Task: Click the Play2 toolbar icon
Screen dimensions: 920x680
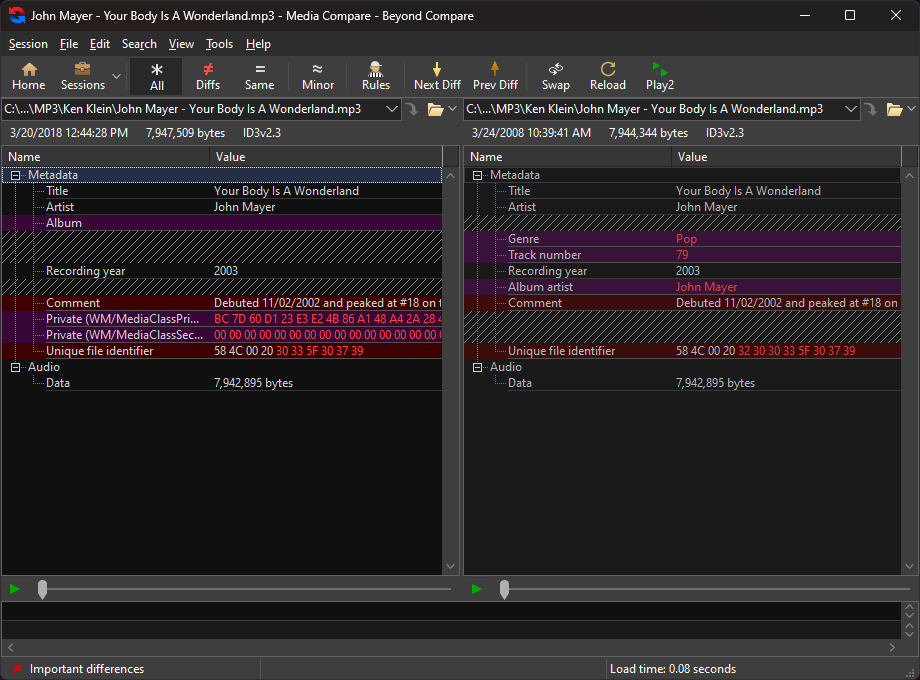Action: pyautogui.click(x=660, y=76)
